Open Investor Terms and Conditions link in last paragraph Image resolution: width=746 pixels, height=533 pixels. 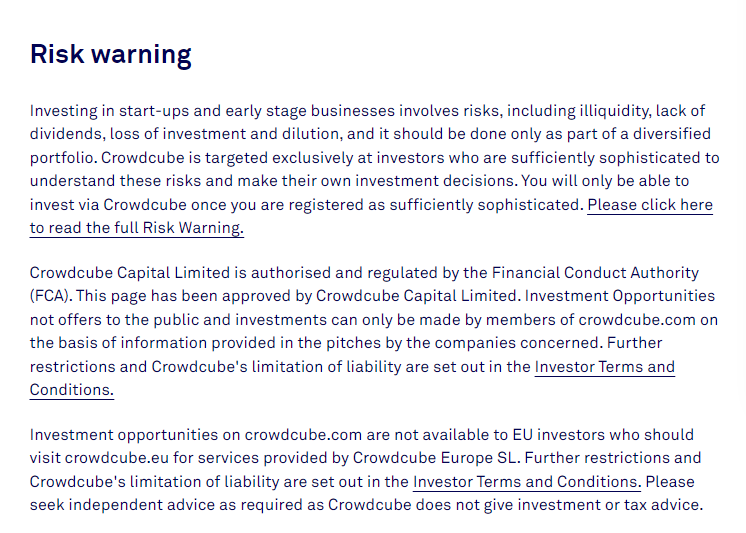(x=526, y=481)
